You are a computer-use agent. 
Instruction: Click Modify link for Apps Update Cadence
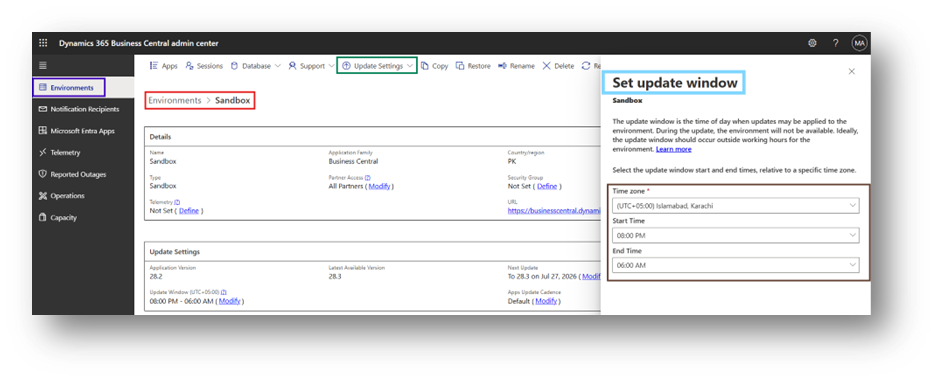[x=546, y=301]
